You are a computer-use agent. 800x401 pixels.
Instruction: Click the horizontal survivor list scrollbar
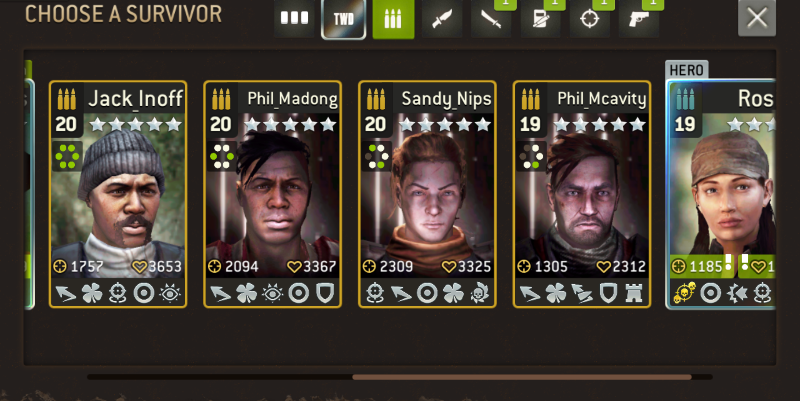400,377
